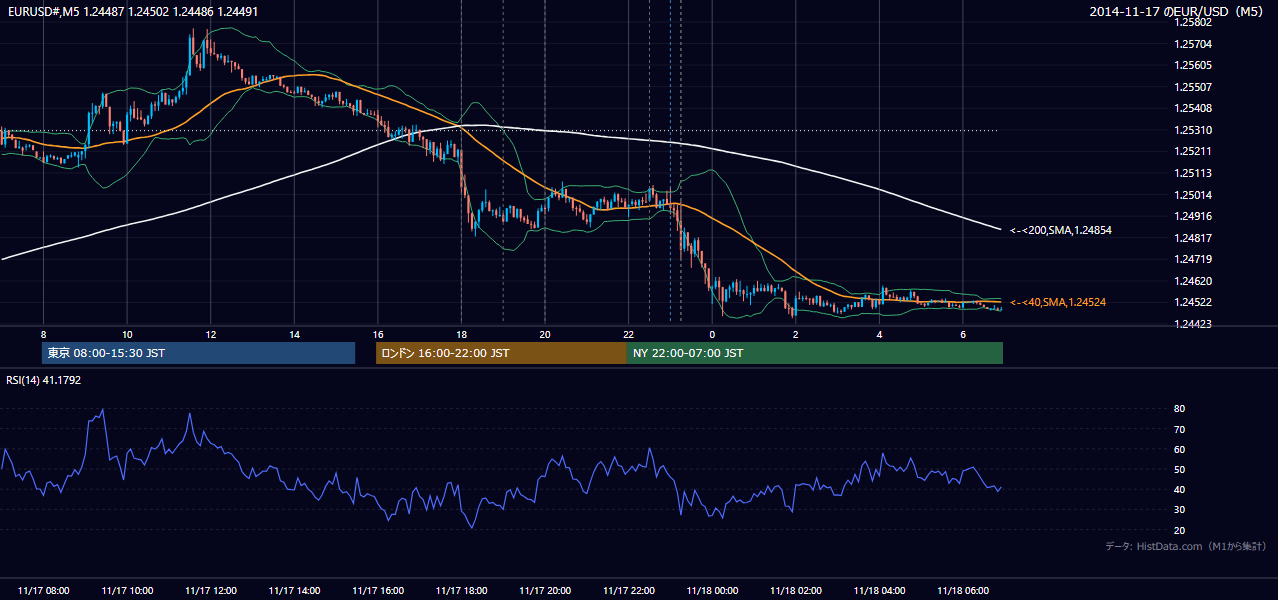Click price axis value 1.24719
The width and height of the screenshot is (1278, 600).
1194,259
